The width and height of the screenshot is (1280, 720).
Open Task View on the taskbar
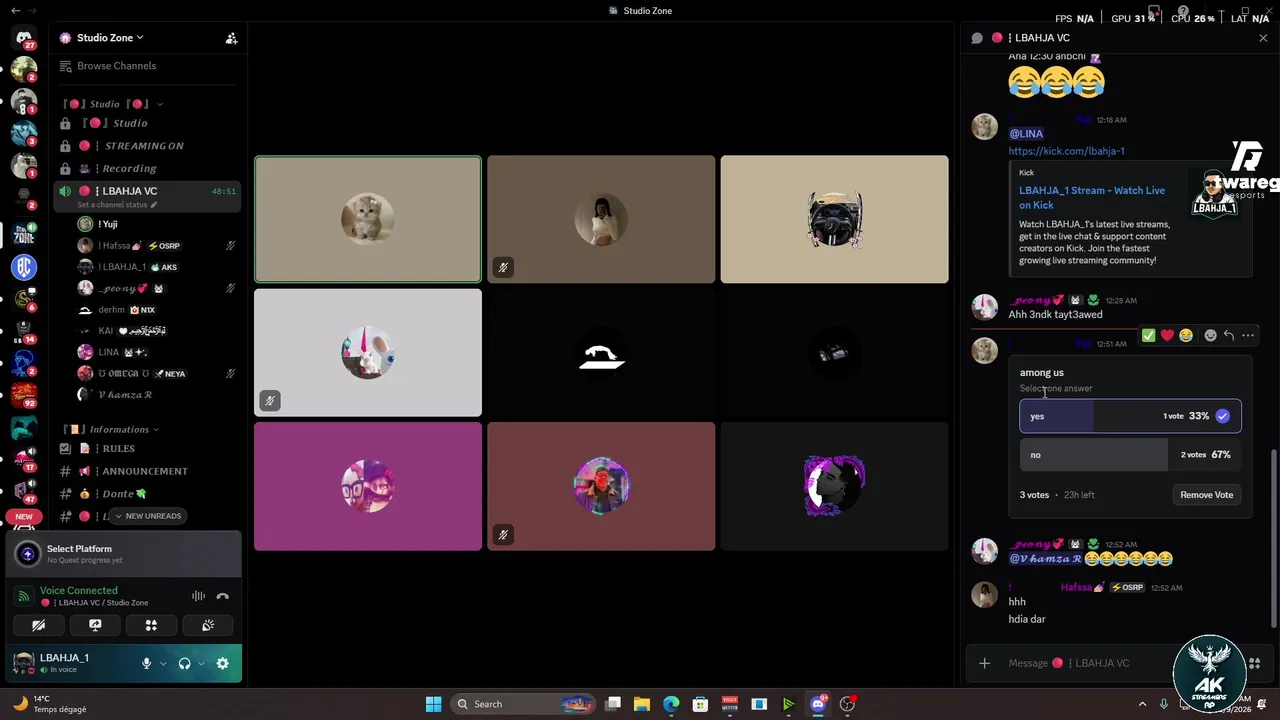[x=613, y=704]
